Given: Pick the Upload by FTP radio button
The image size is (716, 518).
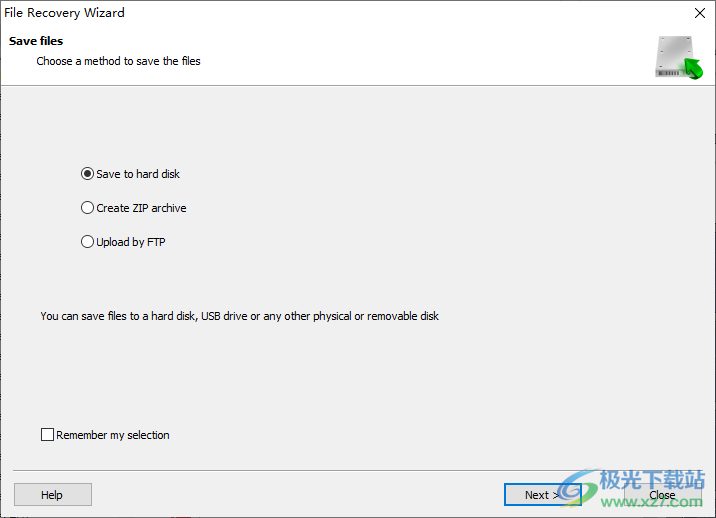Looking at the screenshot, I should tap(87, 242).
